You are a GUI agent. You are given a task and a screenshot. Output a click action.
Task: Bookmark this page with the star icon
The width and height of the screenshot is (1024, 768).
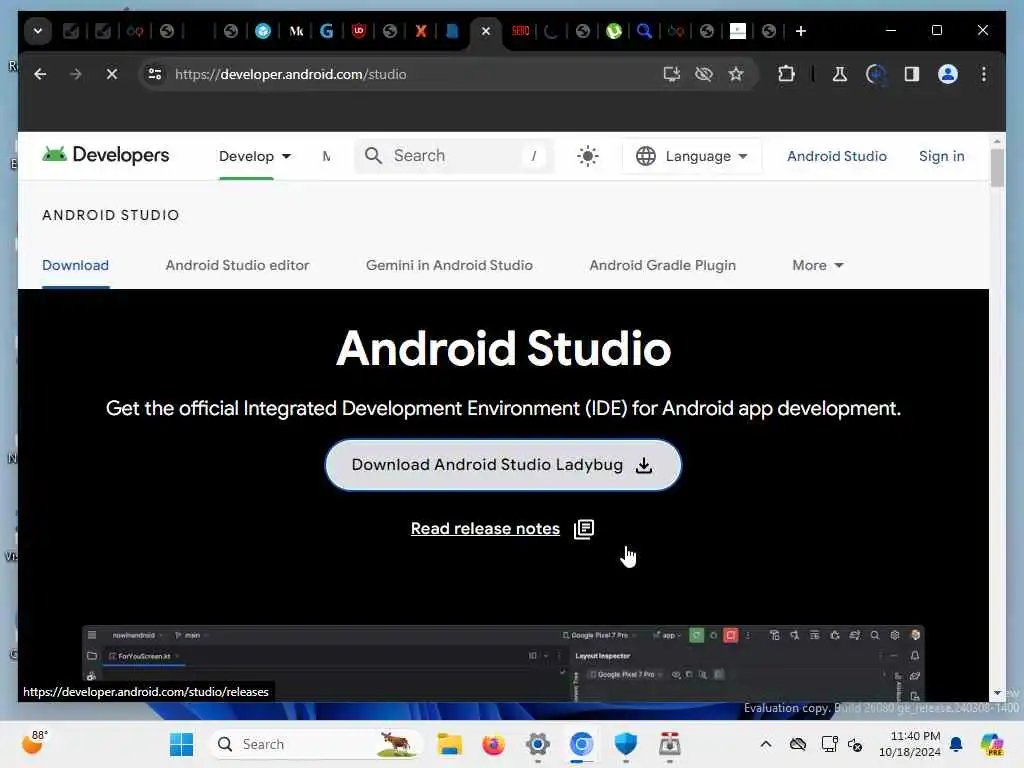coord(736,74)
